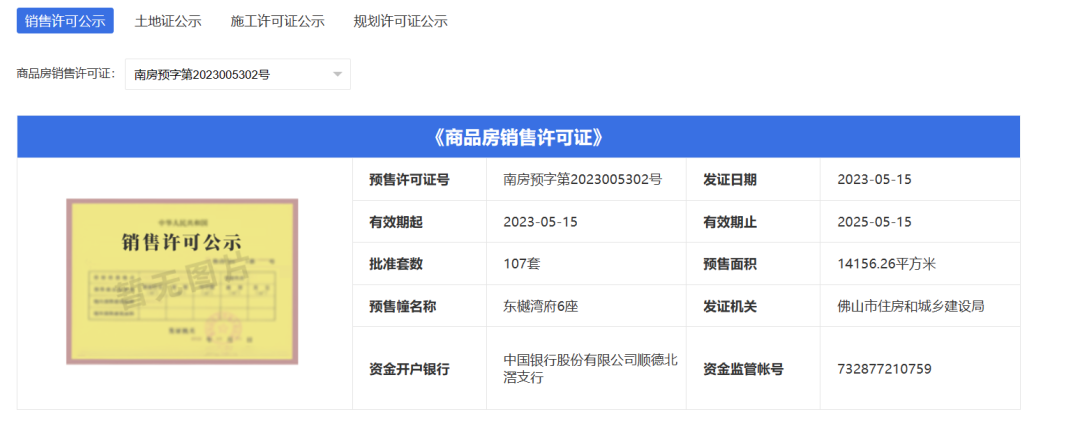Image resolution: width=1080 pixels, height=428 pixels.
Task: Go to the 规划许可证公示 tab
Action: 400,21
